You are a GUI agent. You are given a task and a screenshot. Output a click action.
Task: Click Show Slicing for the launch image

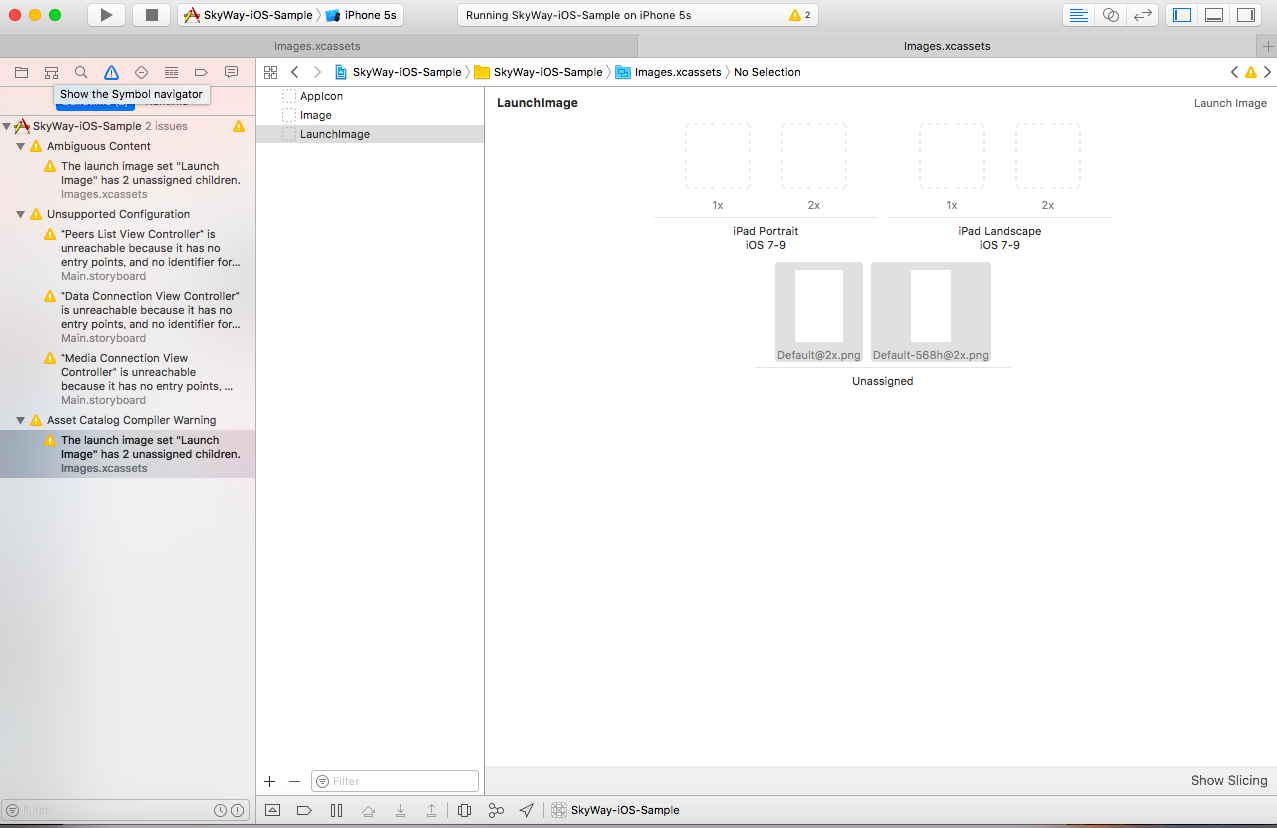[x=1228, y=780]
